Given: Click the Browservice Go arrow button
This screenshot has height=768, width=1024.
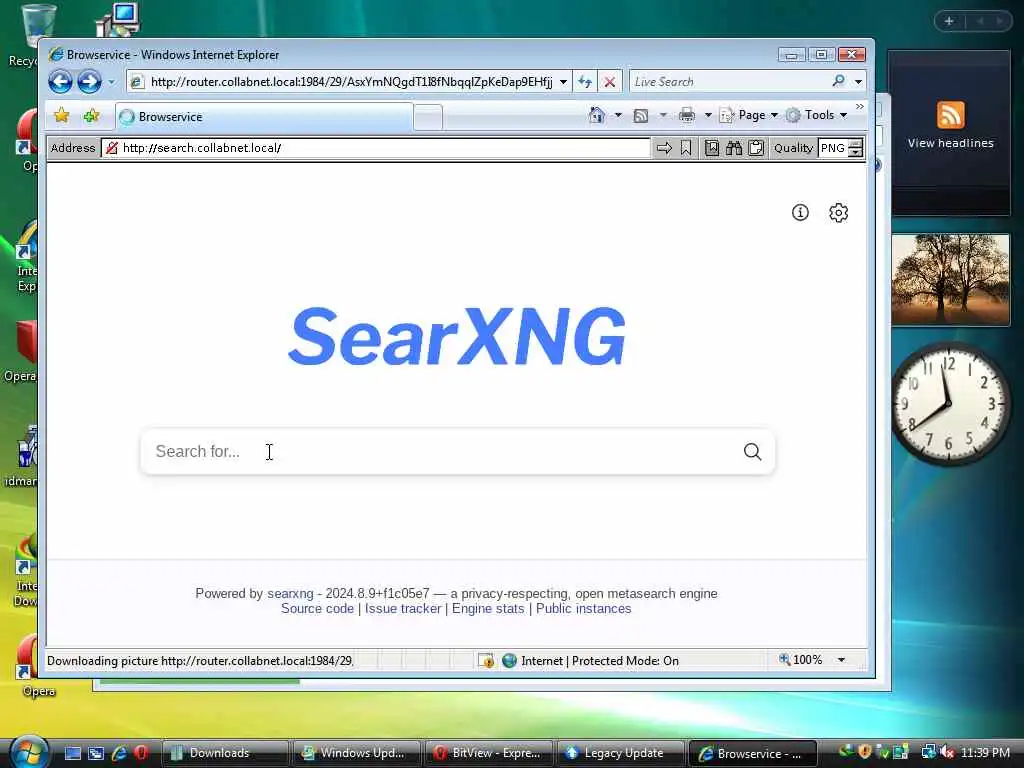Looking at the screenshot, I should coord(664,148).
